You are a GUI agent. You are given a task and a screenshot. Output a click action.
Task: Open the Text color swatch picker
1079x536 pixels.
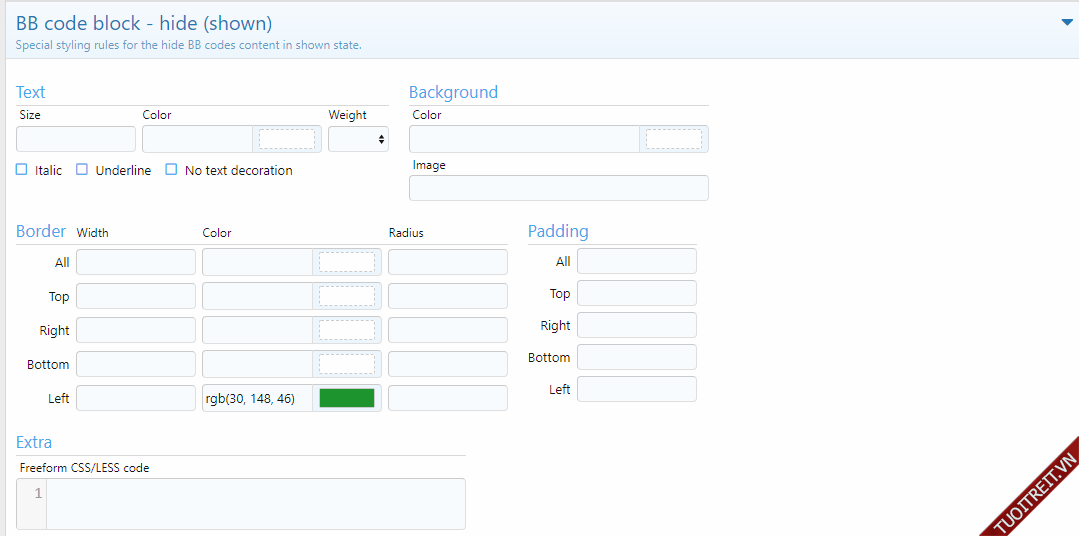click(286, 139)
